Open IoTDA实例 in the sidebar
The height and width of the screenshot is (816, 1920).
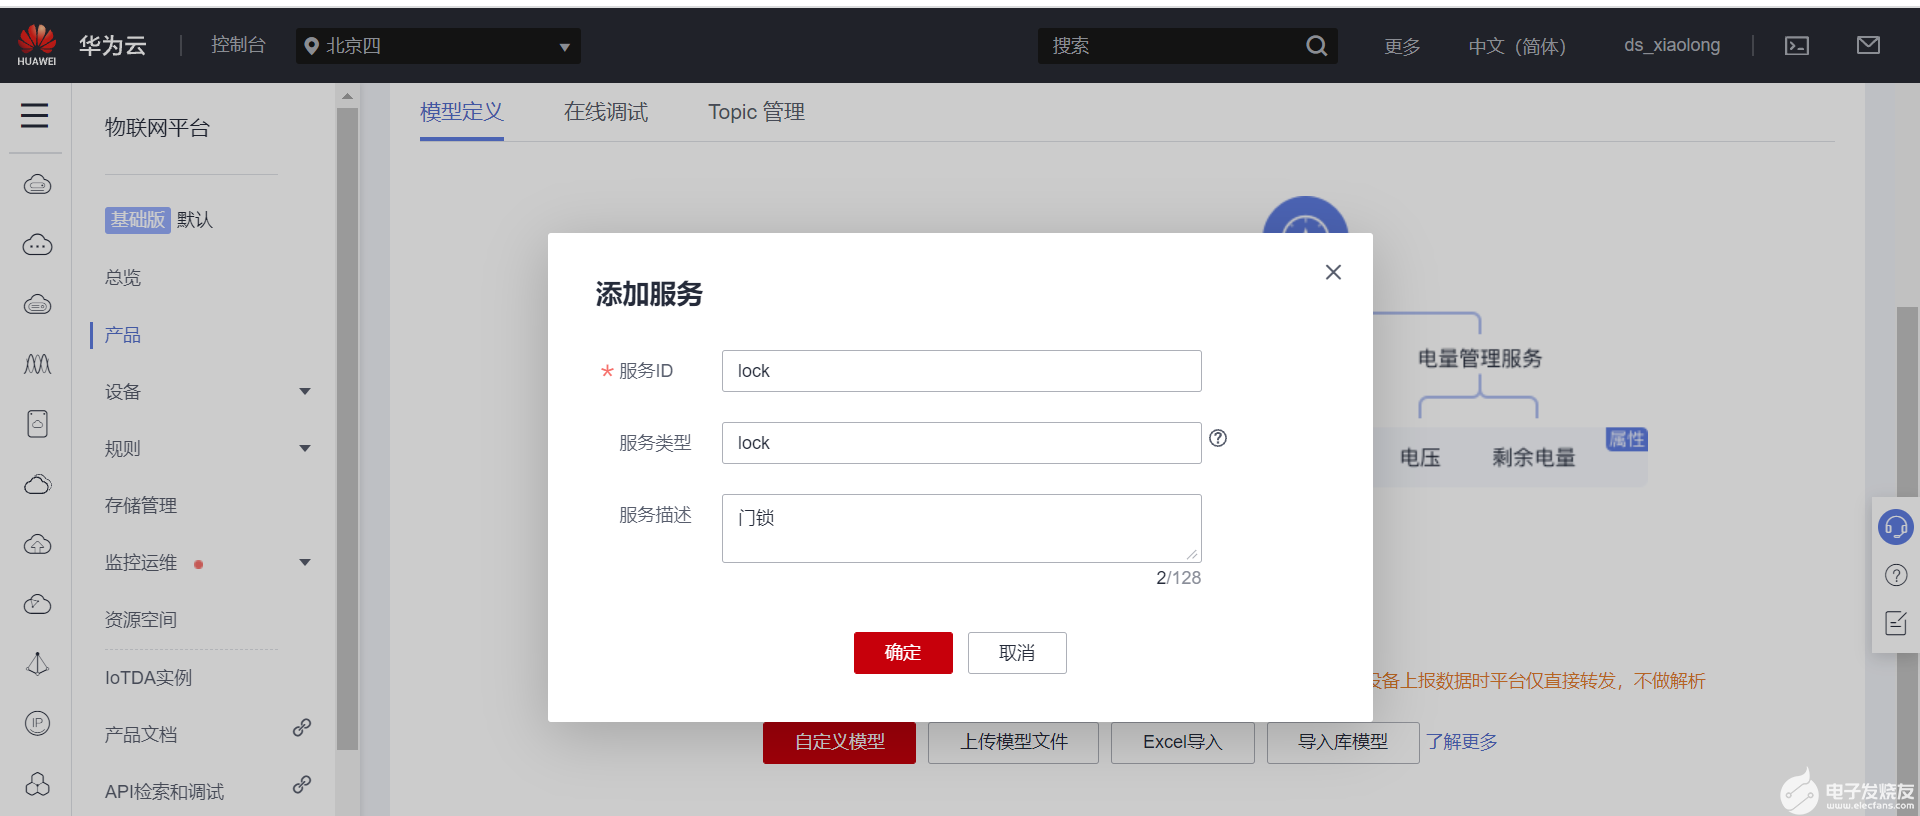point(149,678)
